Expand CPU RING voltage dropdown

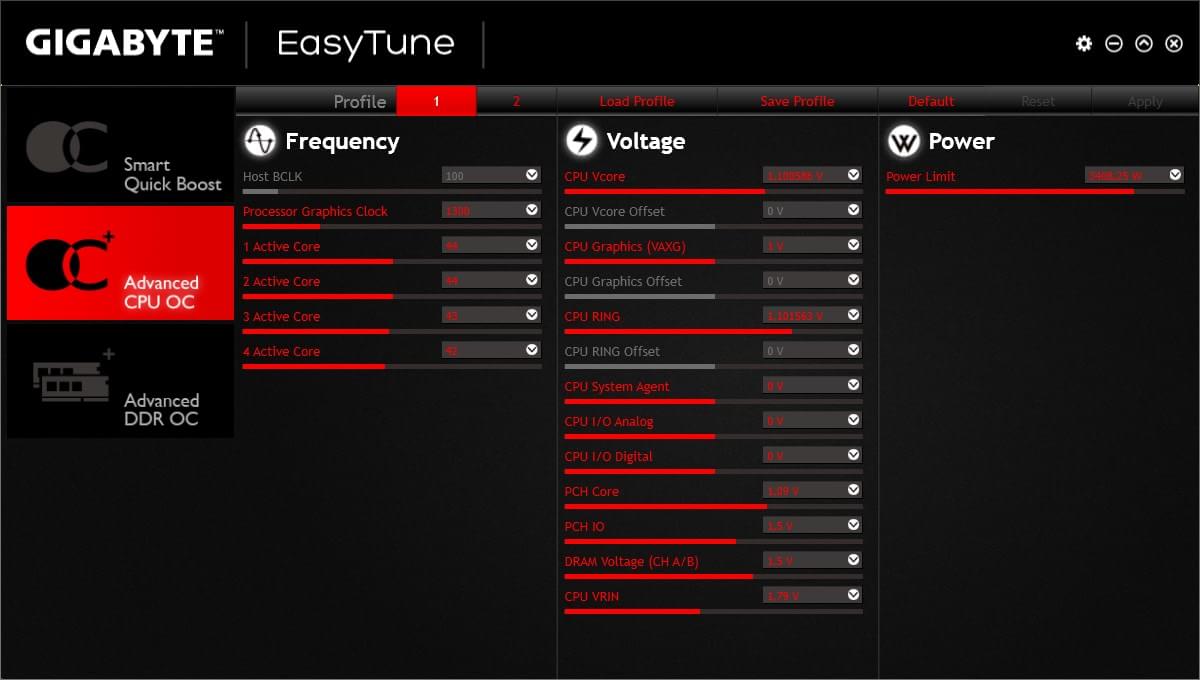tap(853, 315)
